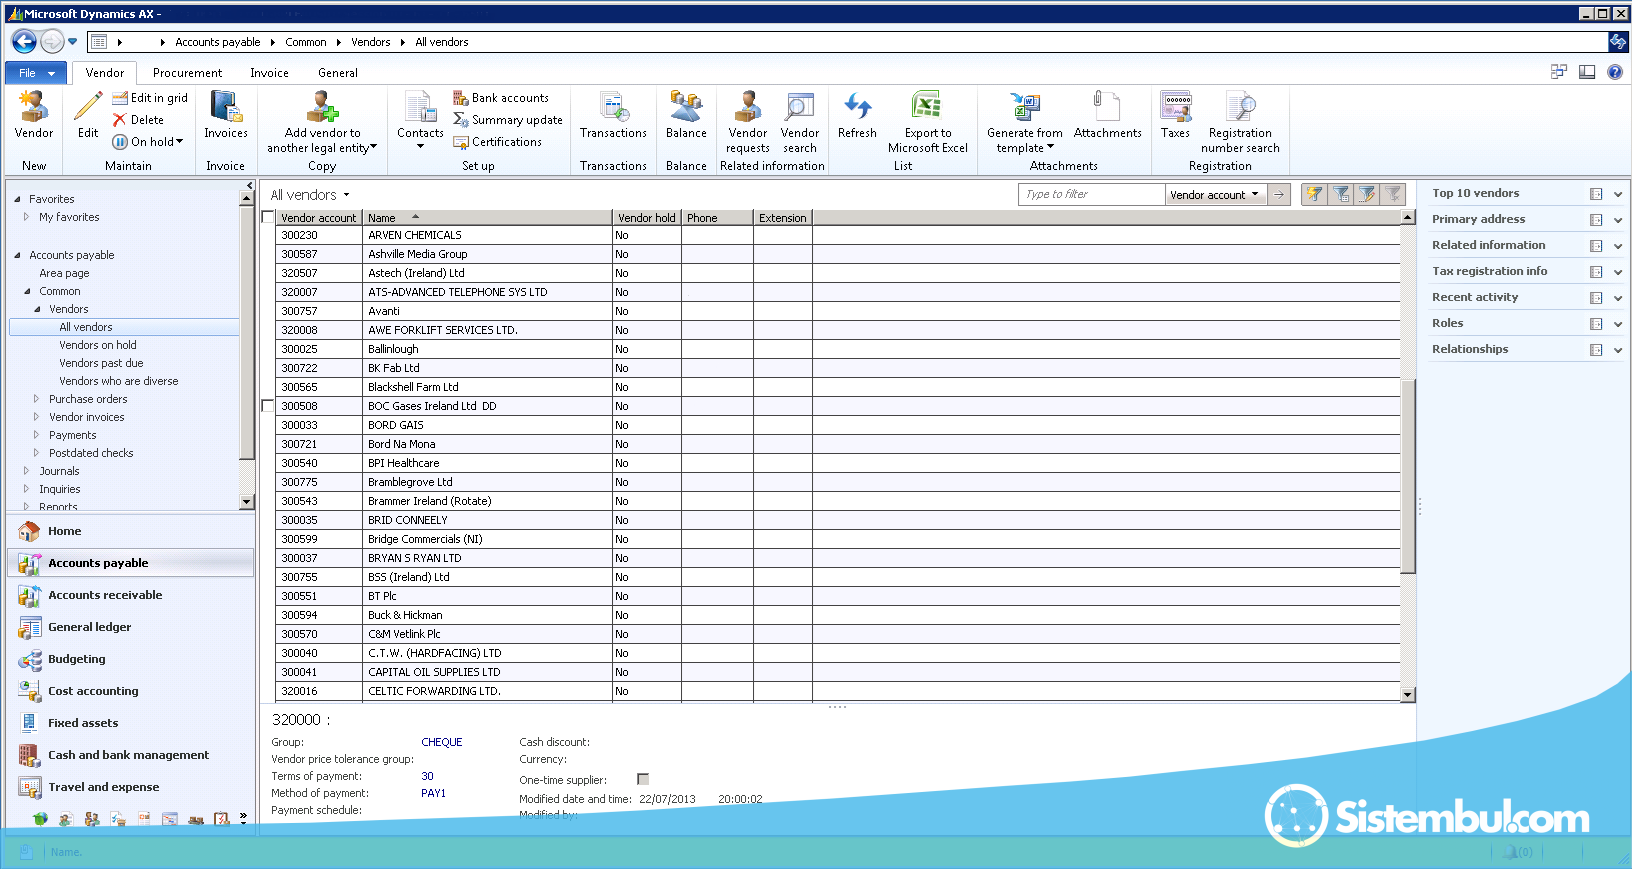Image resolution: width=1632 pixels, height=869 pixels.
Task: Open Cash and bank management module
Action: 128,755
